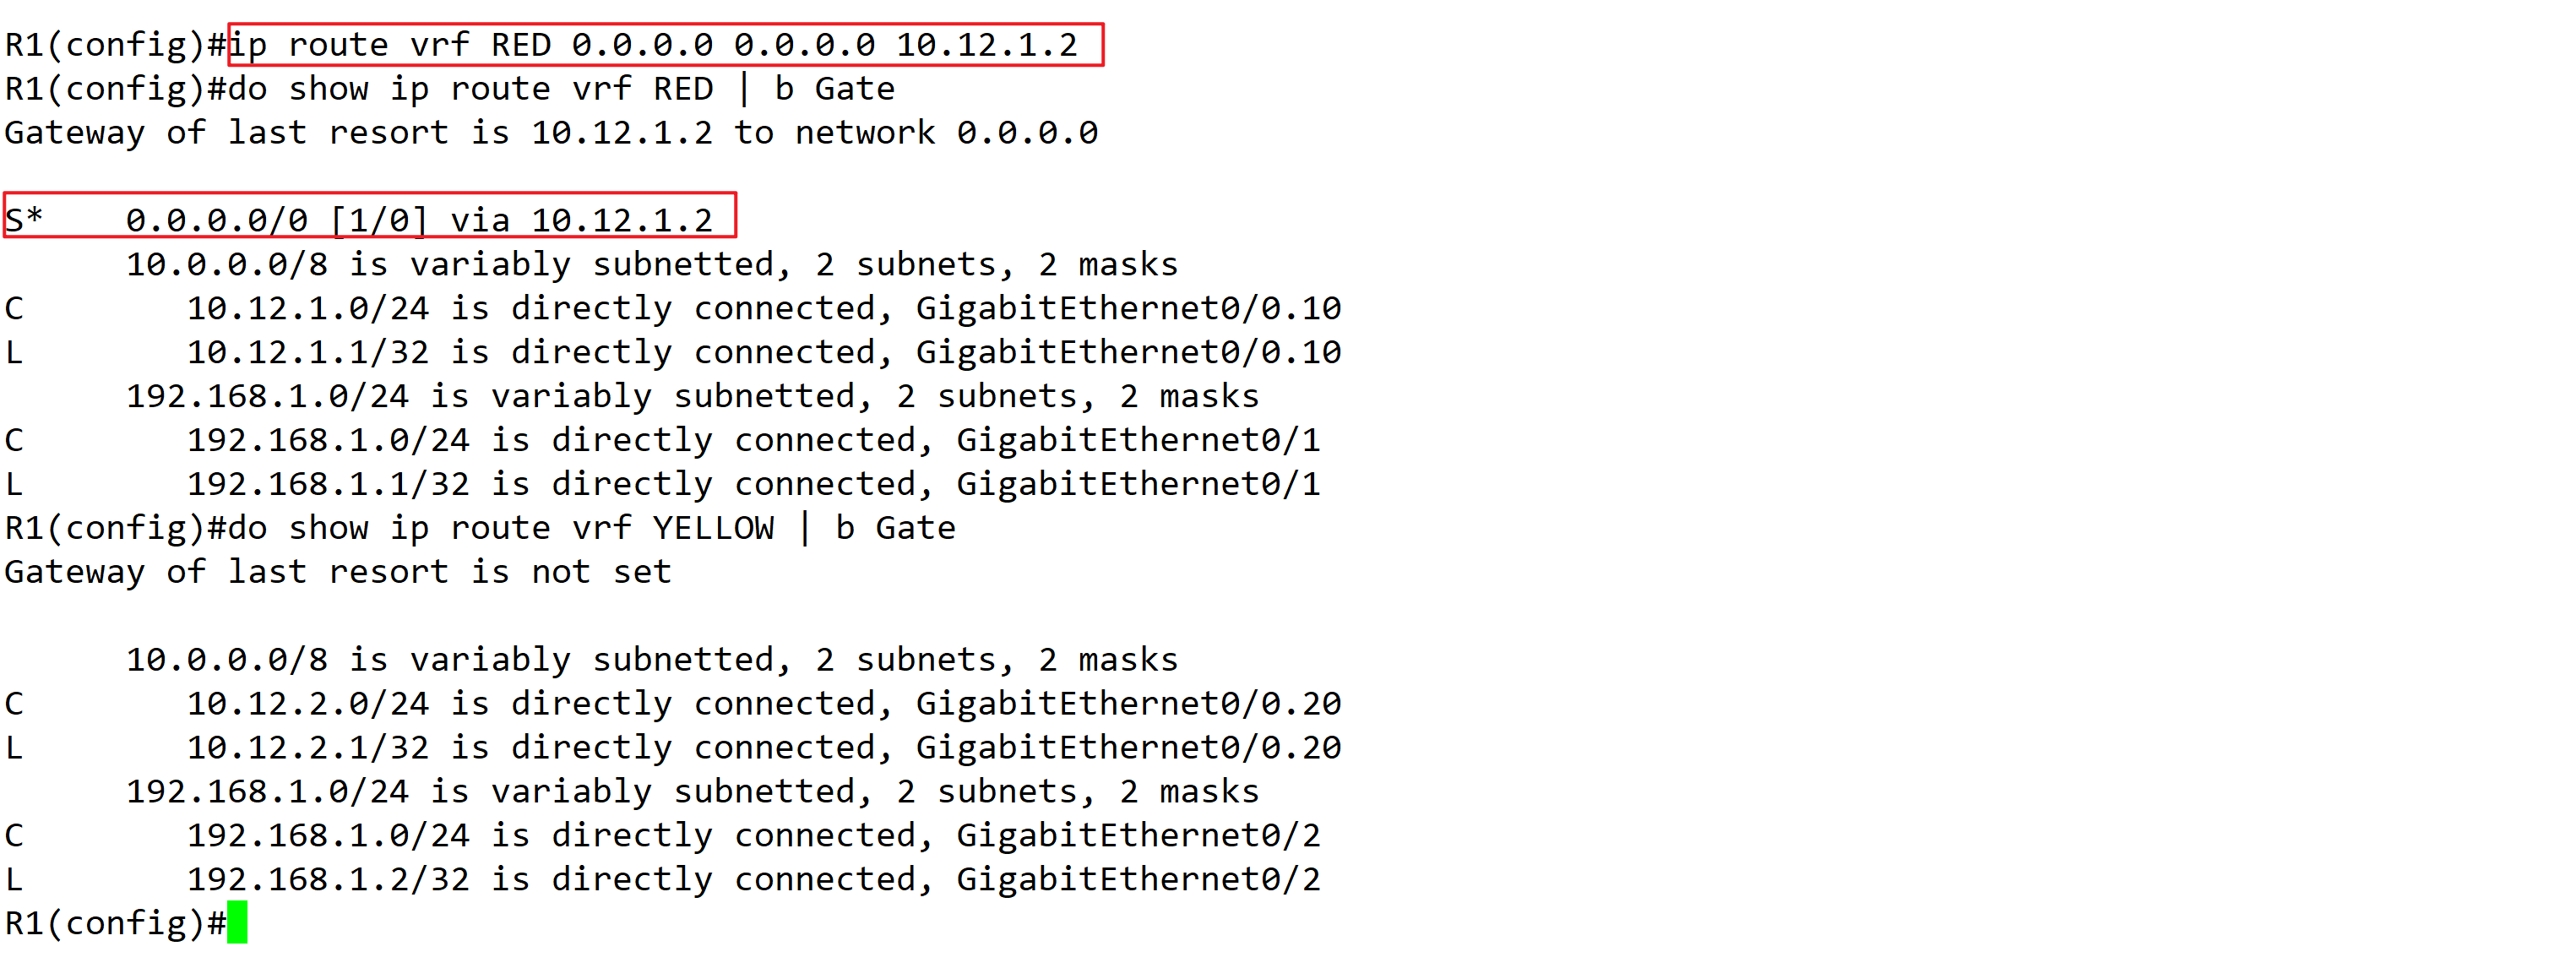Click the 'show ip route vrf YELLOW' command line
This screenshot has height=979, width=2576.
click(480, 529)
